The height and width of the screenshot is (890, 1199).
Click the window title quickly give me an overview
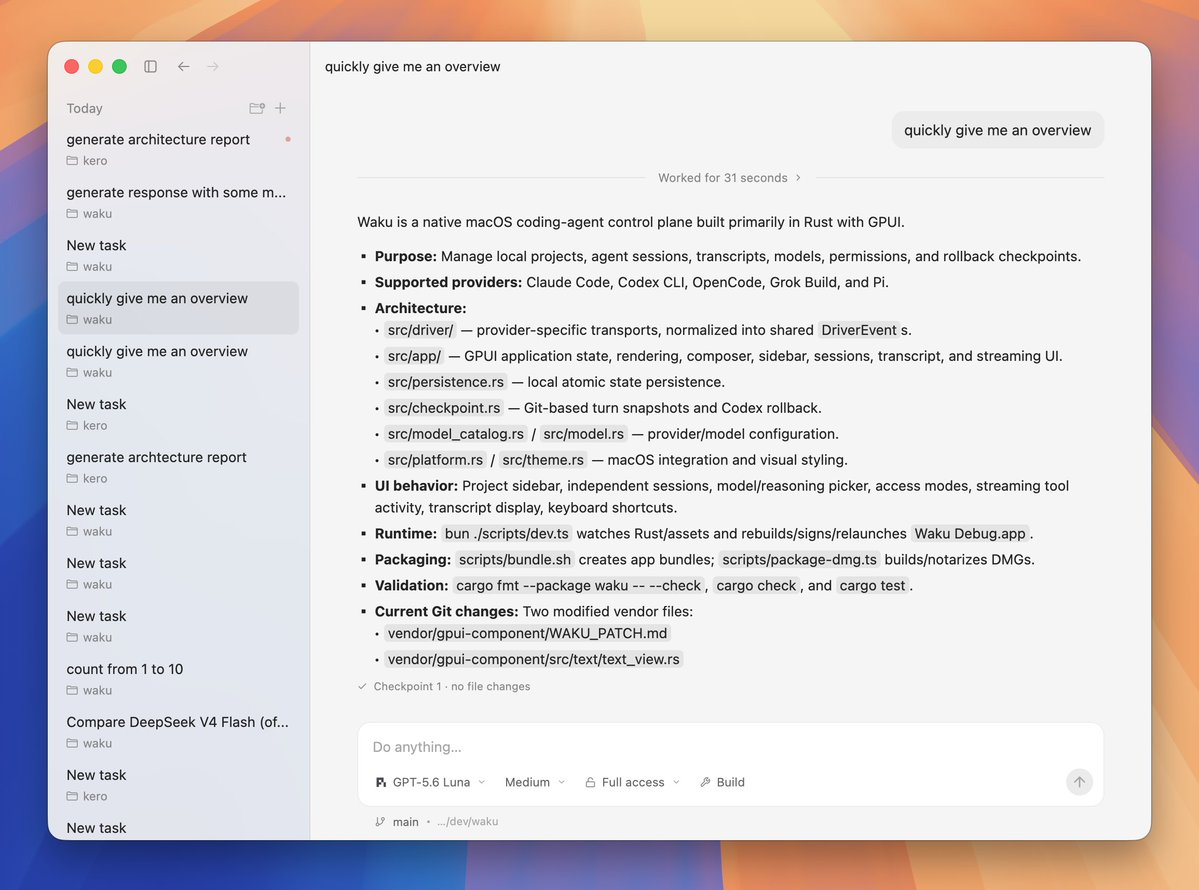pyautogui.click(x=412, y=67)
